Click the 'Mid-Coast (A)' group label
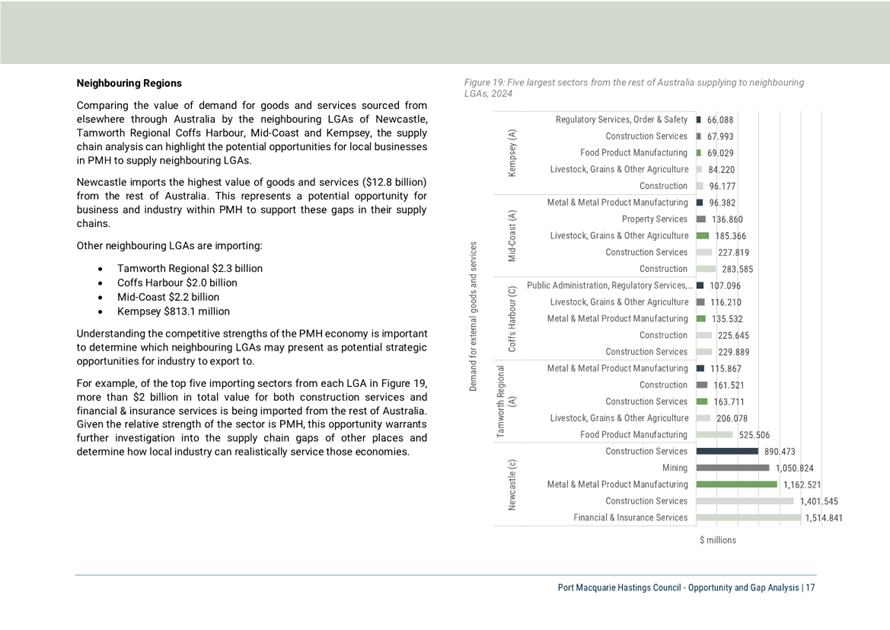890x630 pixels. pyautogui.click(x=512, y=236)
